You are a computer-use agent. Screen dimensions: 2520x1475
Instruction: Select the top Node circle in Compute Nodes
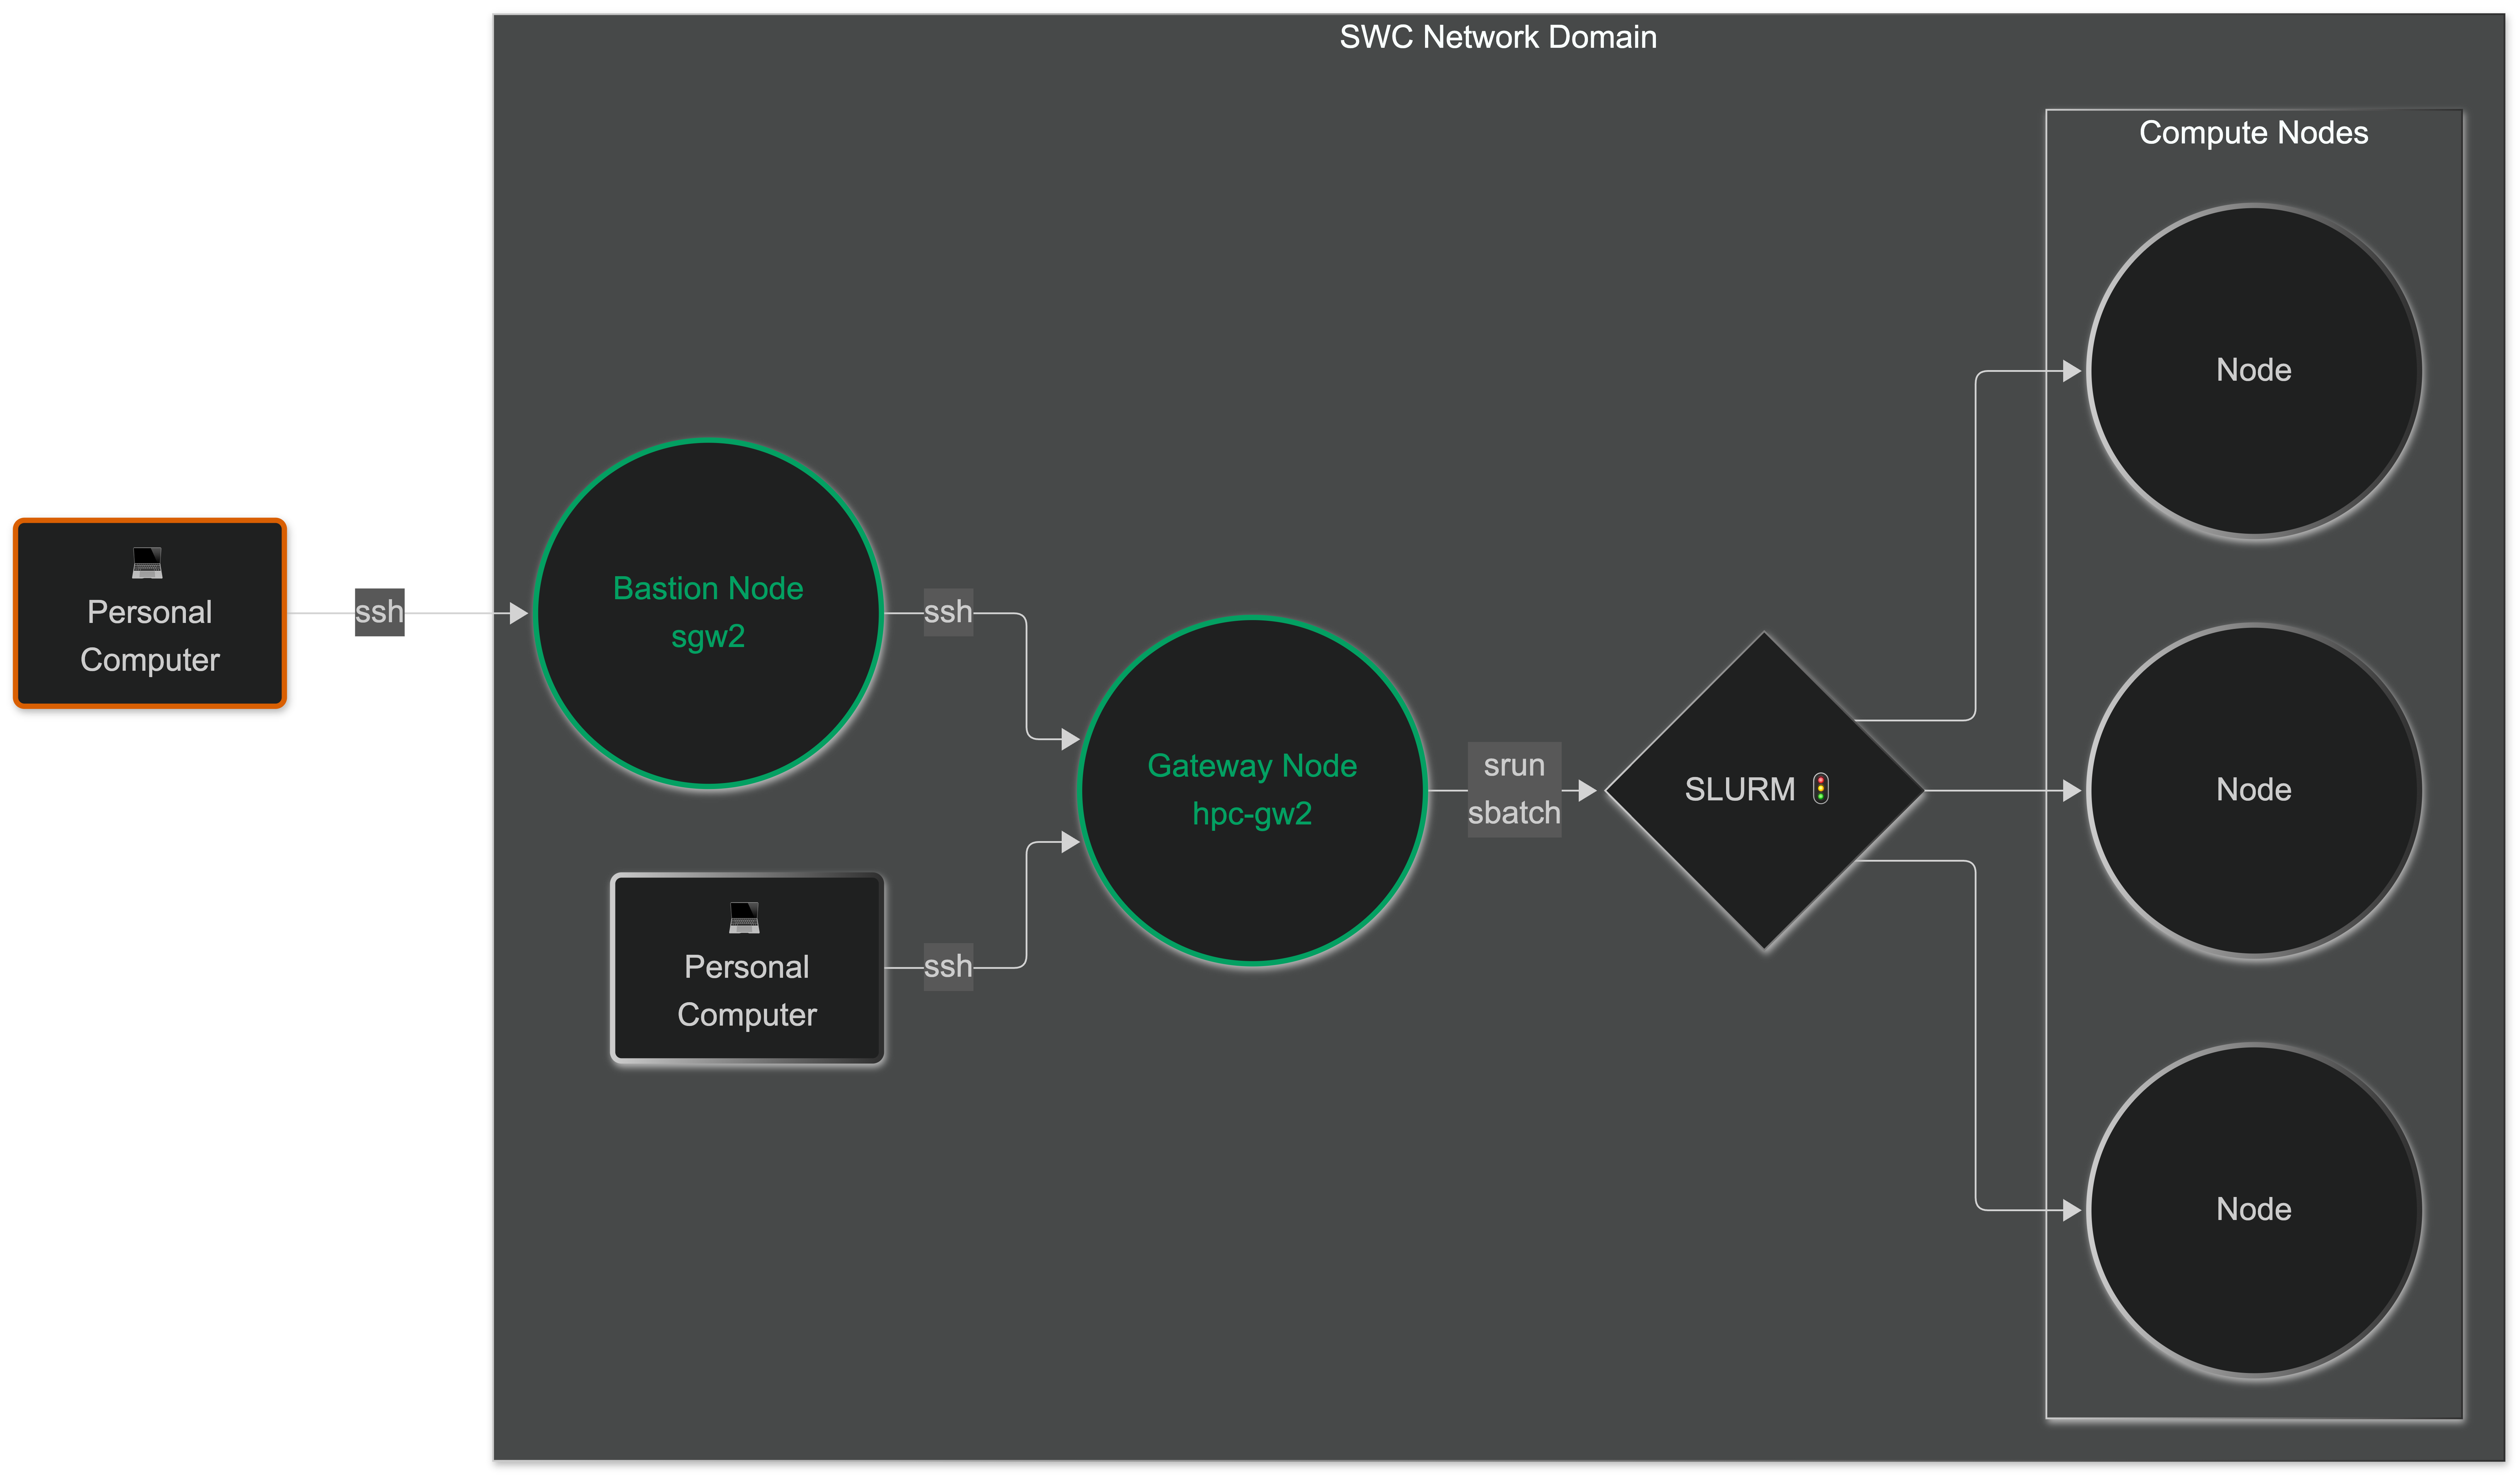pos(2254,371)
